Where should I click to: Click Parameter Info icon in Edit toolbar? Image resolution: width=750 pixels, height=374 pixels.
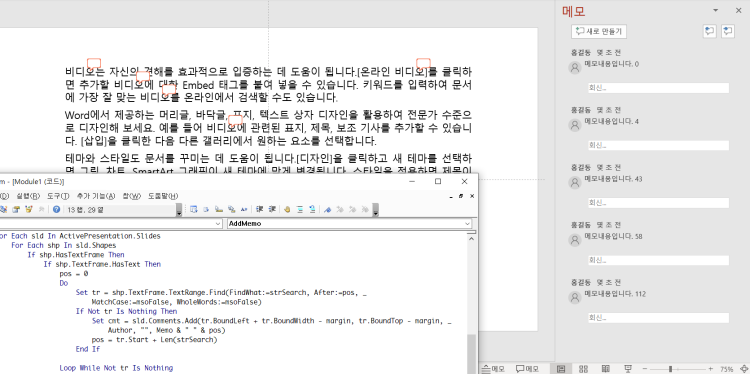point(232,209)
